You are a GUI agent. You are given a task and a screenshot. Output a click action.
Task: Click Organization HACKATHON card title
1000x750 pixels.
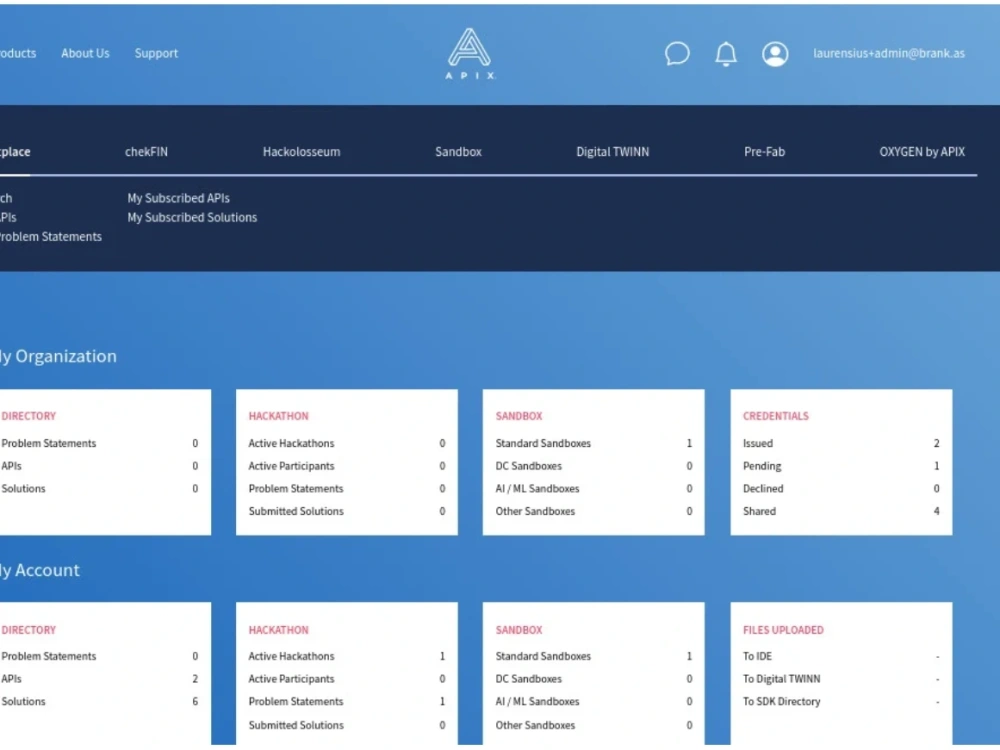(x=279, y=416)
